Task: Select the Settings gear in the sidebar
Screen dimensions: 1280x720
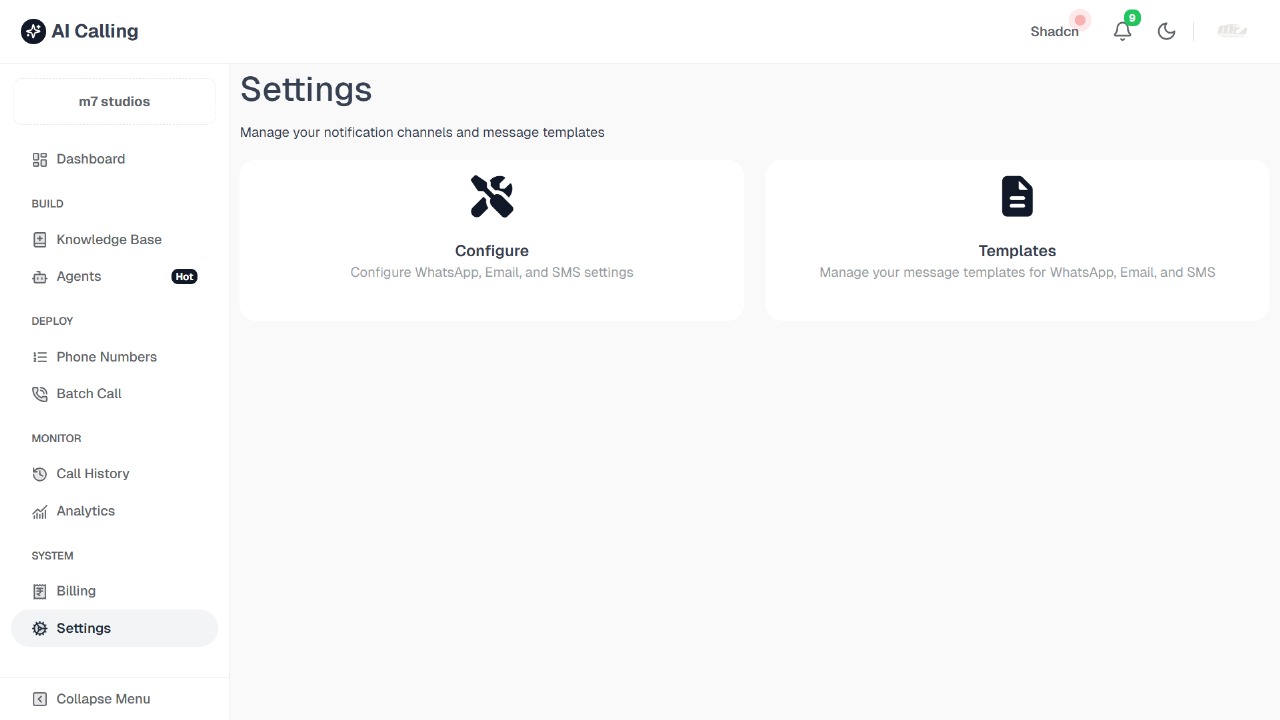Action: pyautogui.click(x=39, y=628)
